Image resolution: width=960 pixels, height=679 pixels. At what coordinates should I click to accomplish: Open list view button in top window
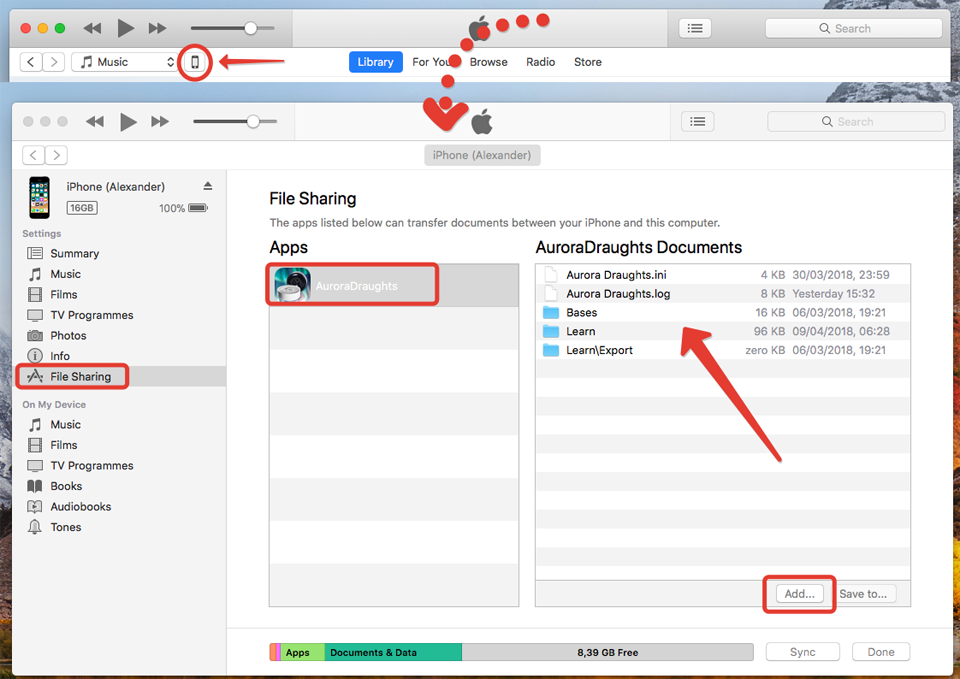click(x=695, y=28)
